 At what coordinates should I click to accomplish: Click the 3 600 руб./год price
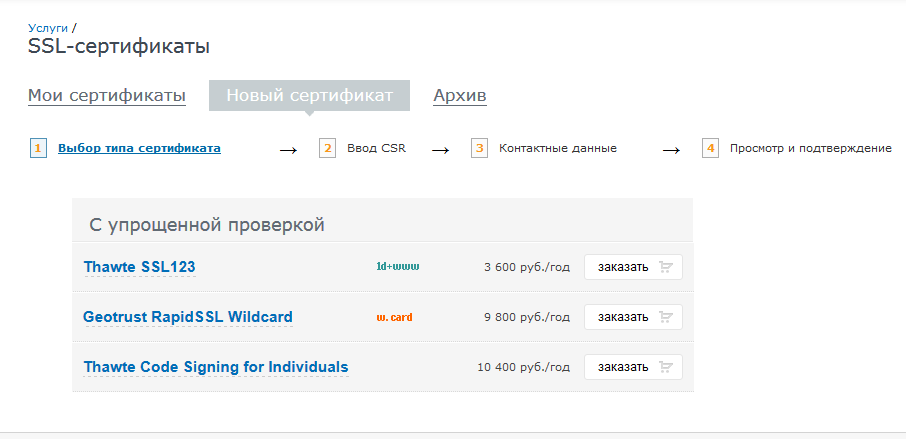[x=527, y=267]
